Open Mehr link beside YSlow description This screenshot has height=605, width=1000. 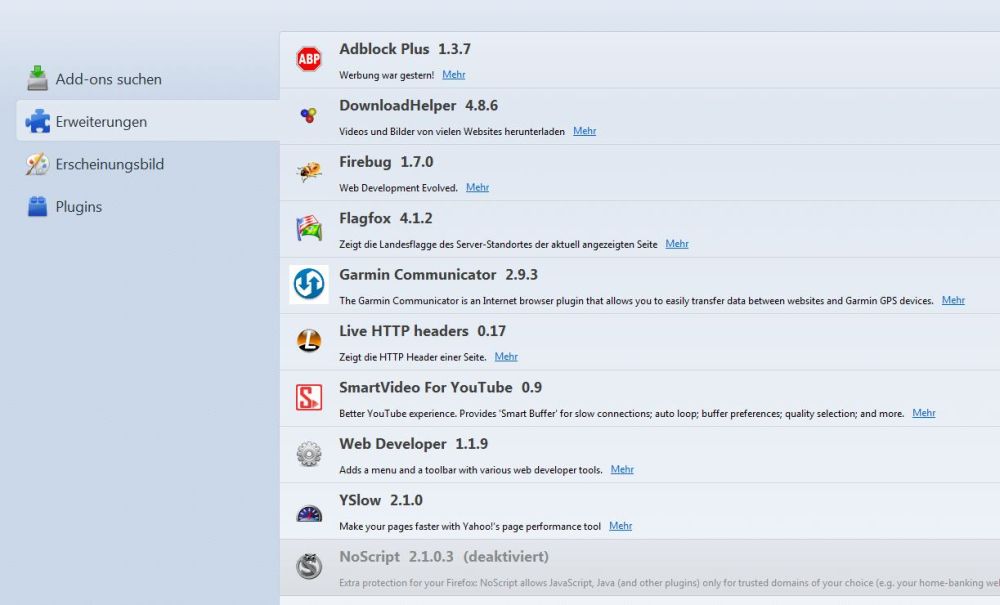(x=620, y=526)
